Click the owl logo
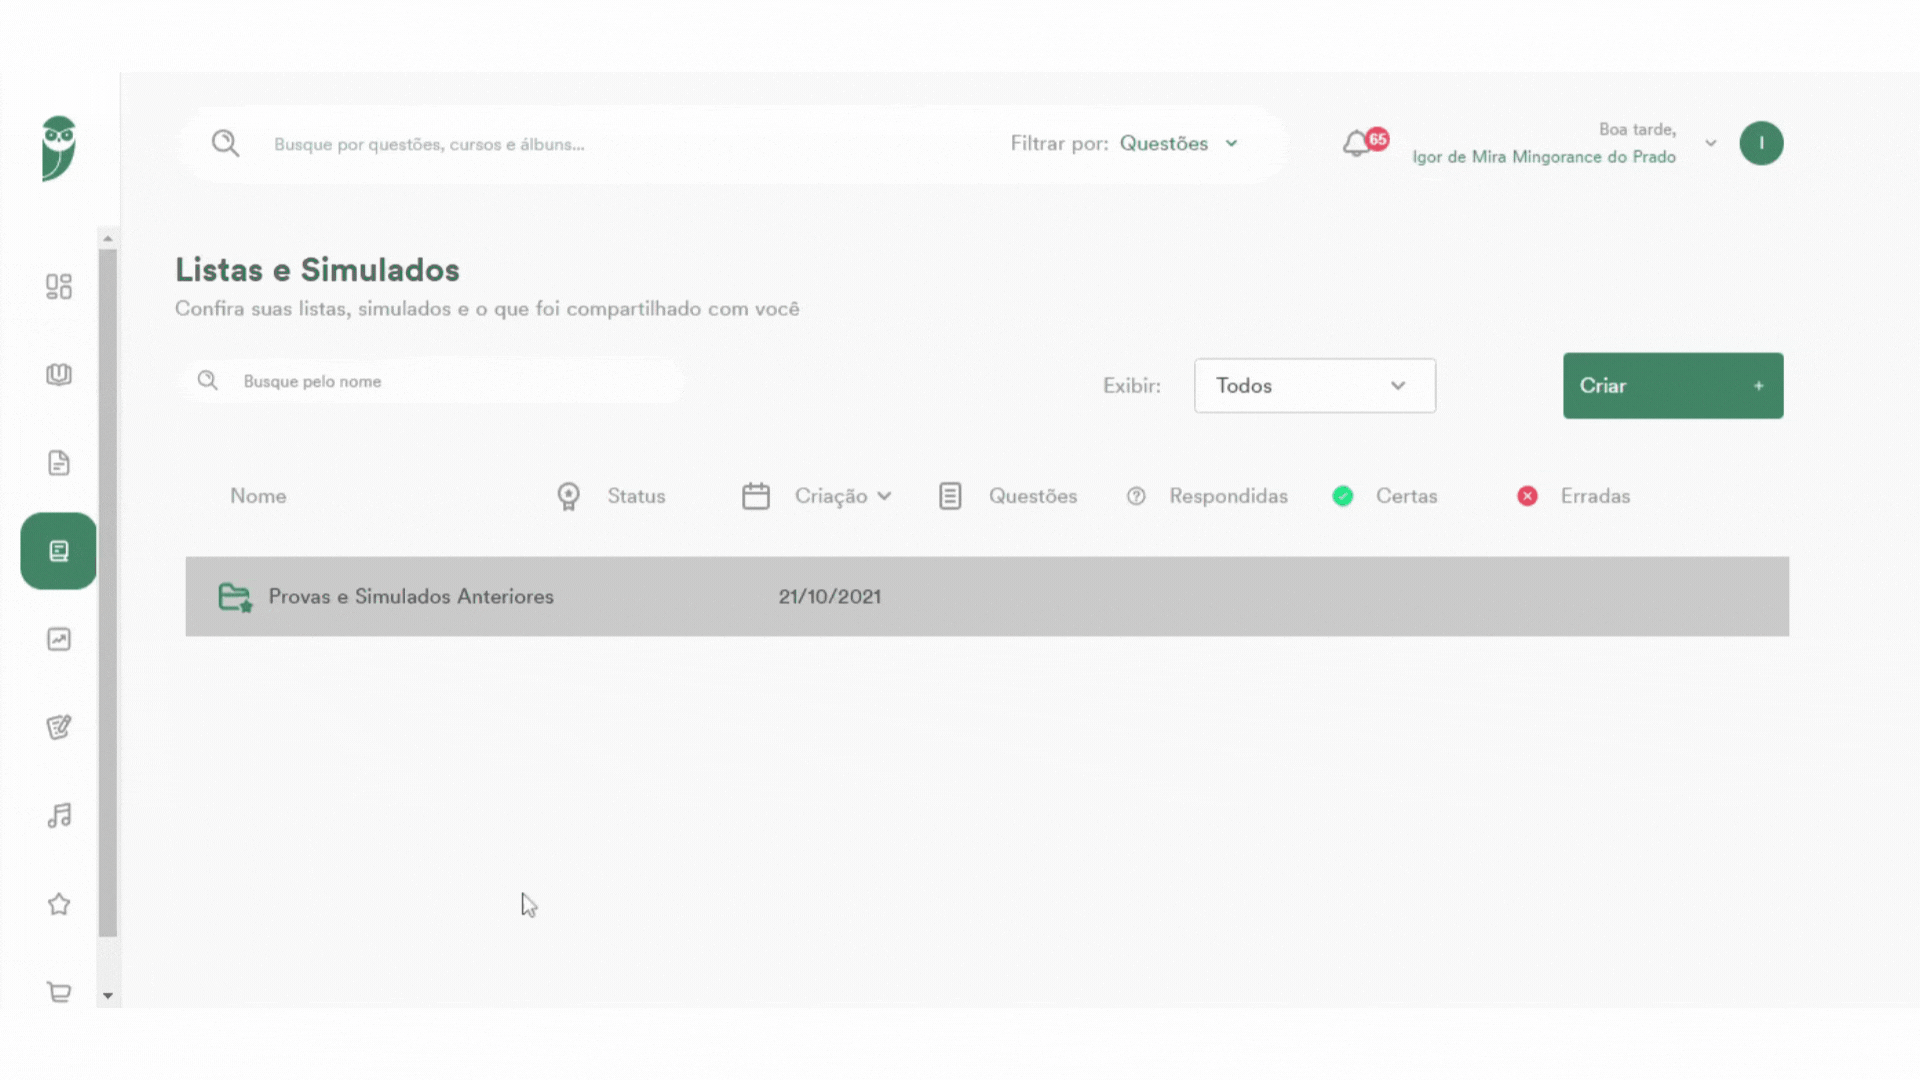The image size is (1920, 1080). coord(59,148)
